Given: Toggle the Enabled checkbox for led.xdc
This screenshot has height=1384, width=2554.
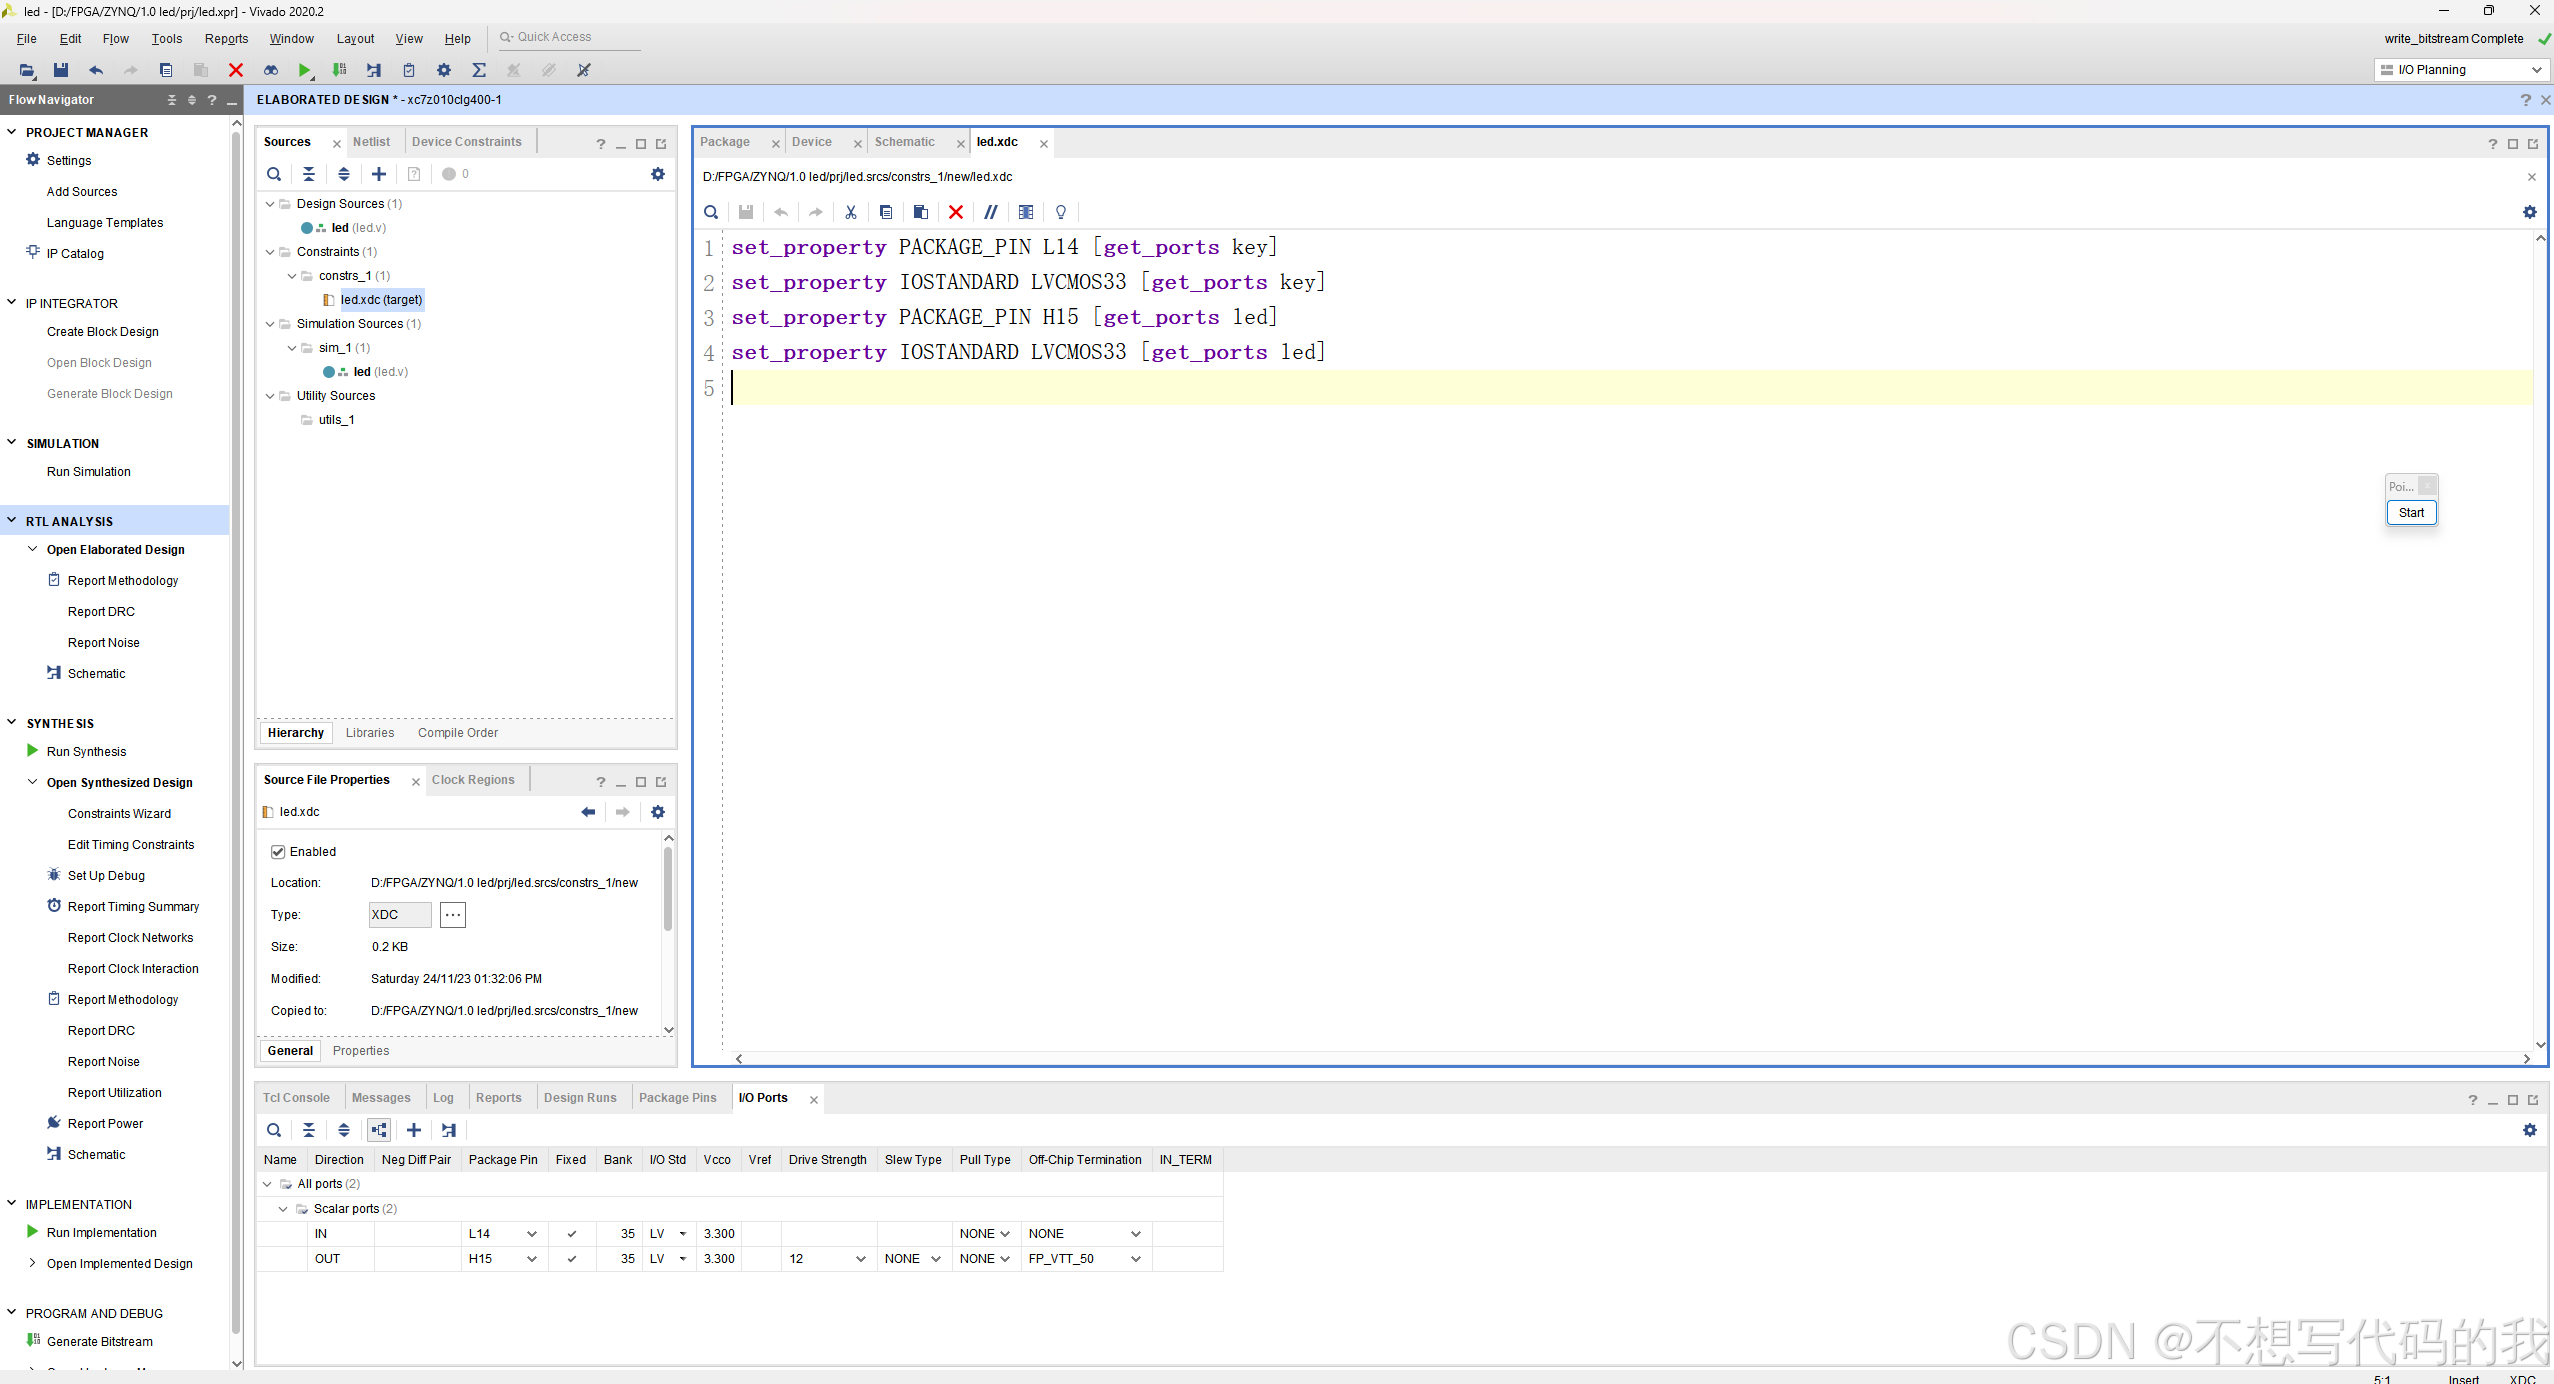Looking at the screenshot, I should [x=278, y=851].
